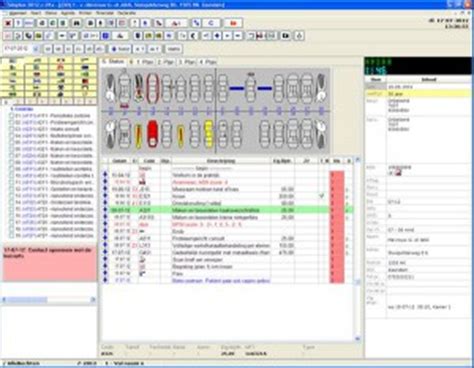Click the Code column header
The width and height of the screenshot is (474, 368).
pos(149,161)
